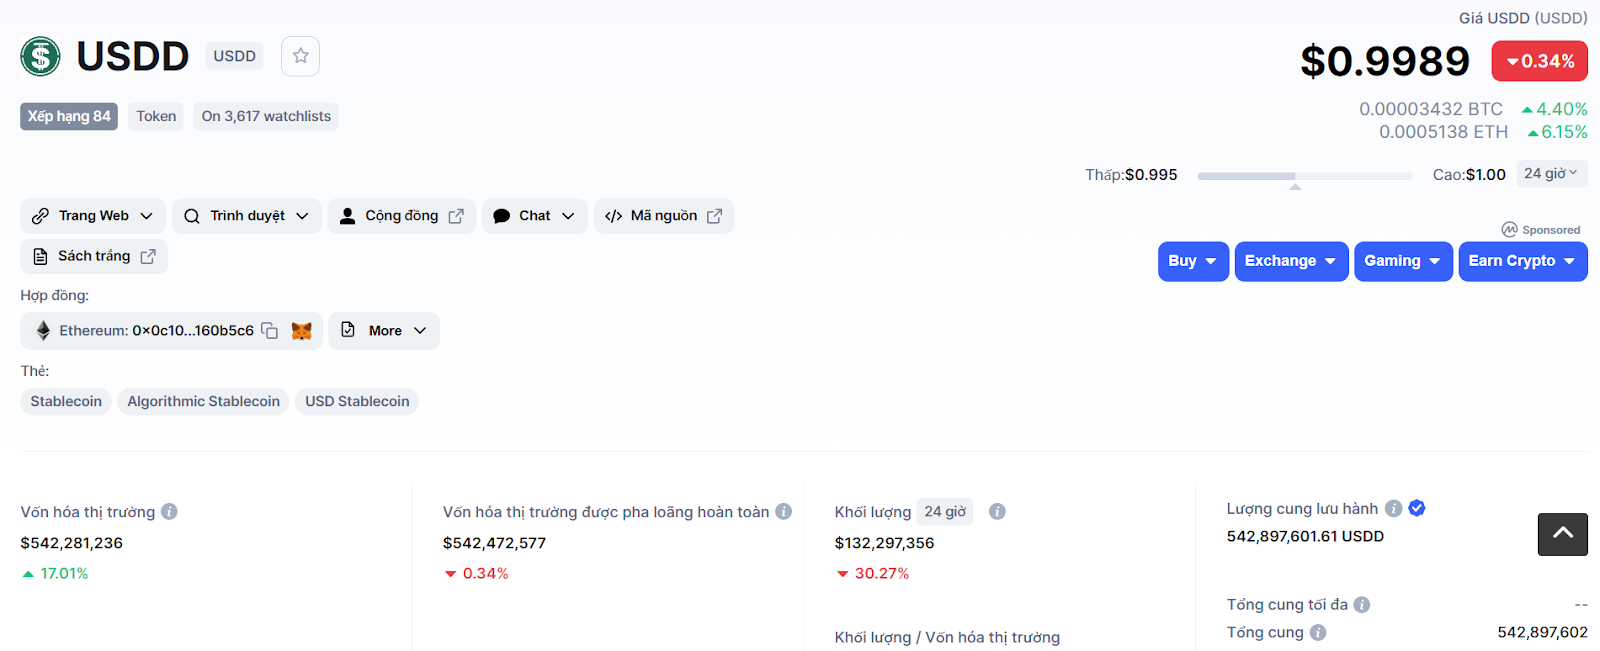
Task: Click the USDD ticker symbol badge
Action: pyautogui.click(x=234, y=56)
